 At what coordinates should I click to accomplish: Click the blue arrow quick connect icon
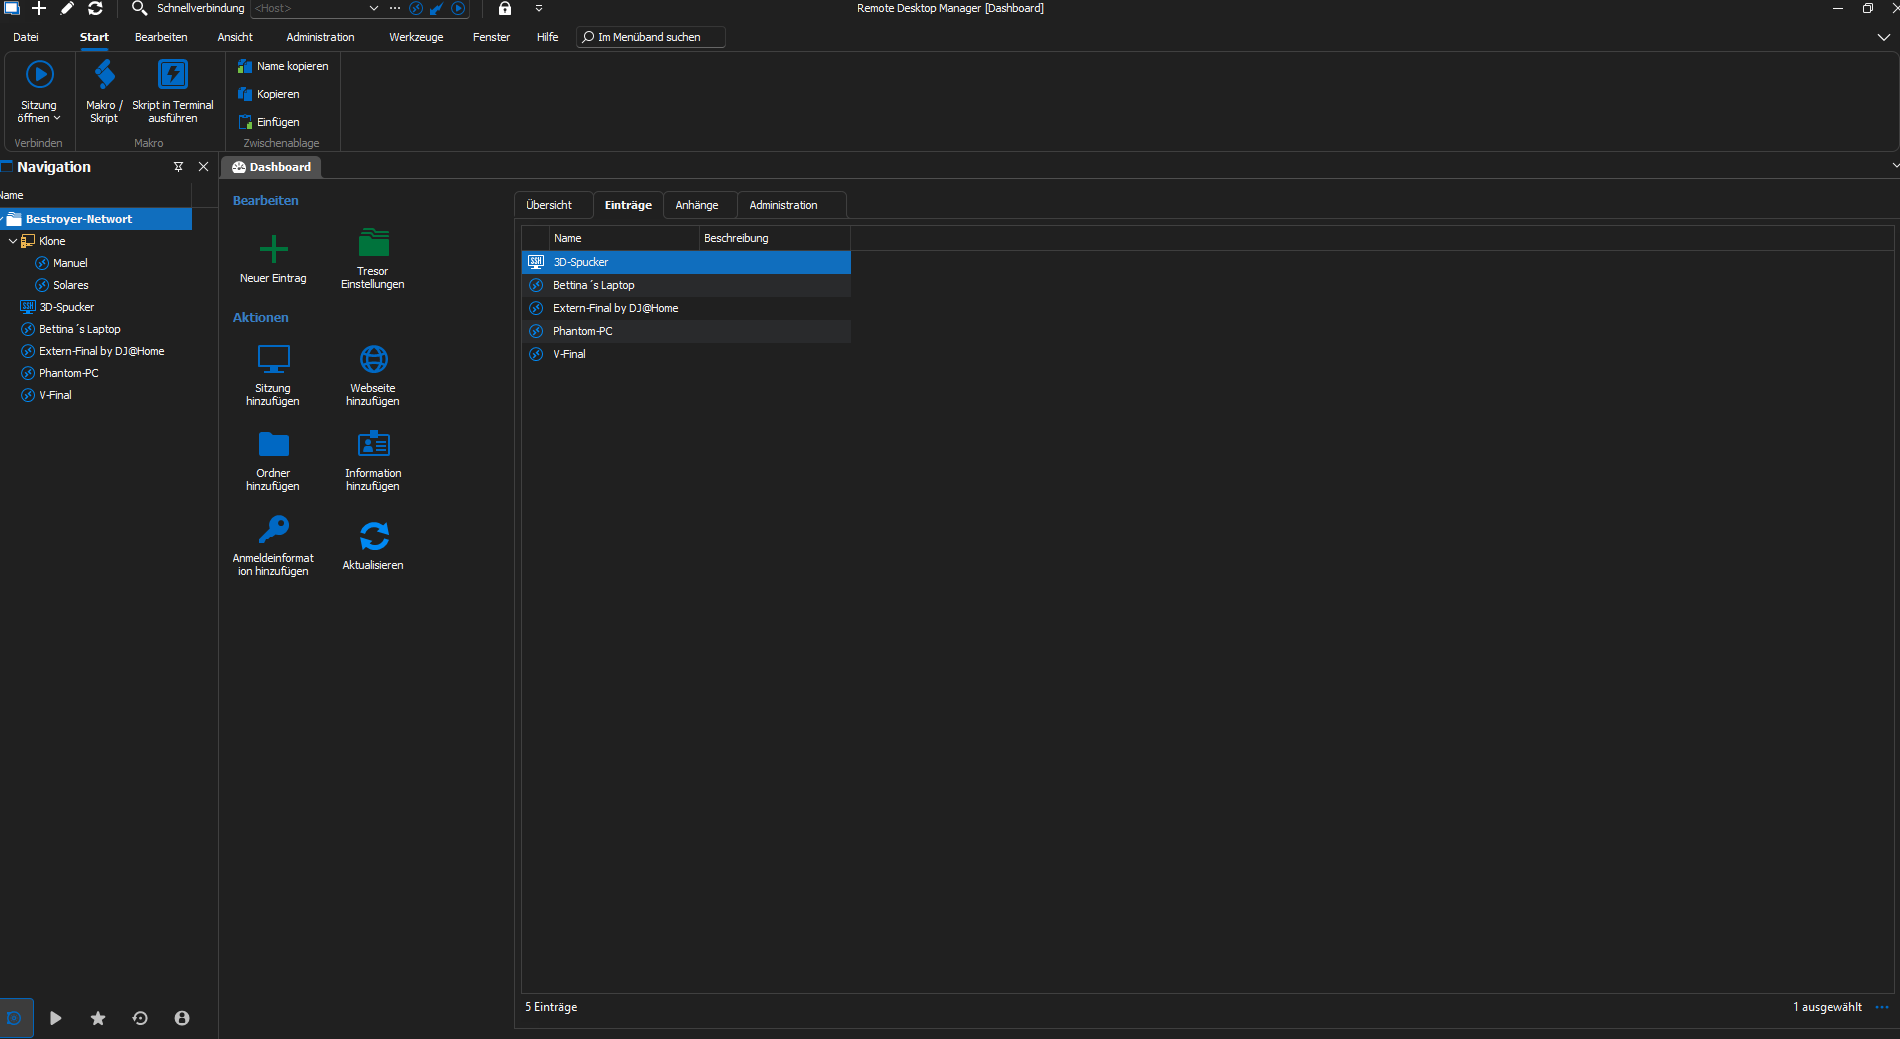click(437, 8)
